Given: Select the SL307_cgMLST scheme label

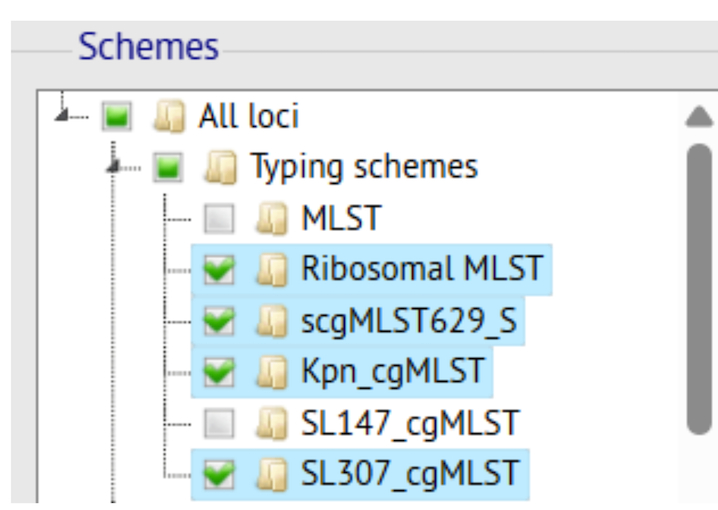Looking at the screenshot, I should [410, 473].
